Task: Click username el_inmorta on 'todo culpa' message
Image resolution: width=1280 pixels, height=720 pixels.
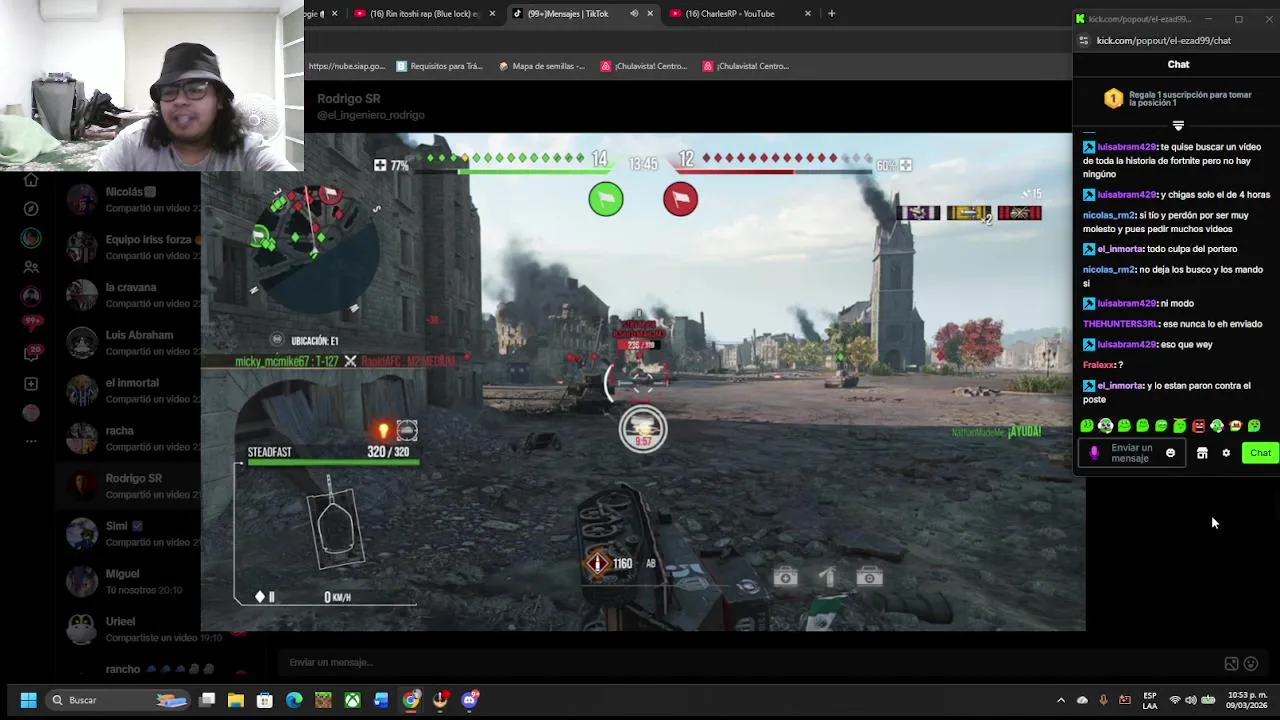Action: pos(1120,249)
